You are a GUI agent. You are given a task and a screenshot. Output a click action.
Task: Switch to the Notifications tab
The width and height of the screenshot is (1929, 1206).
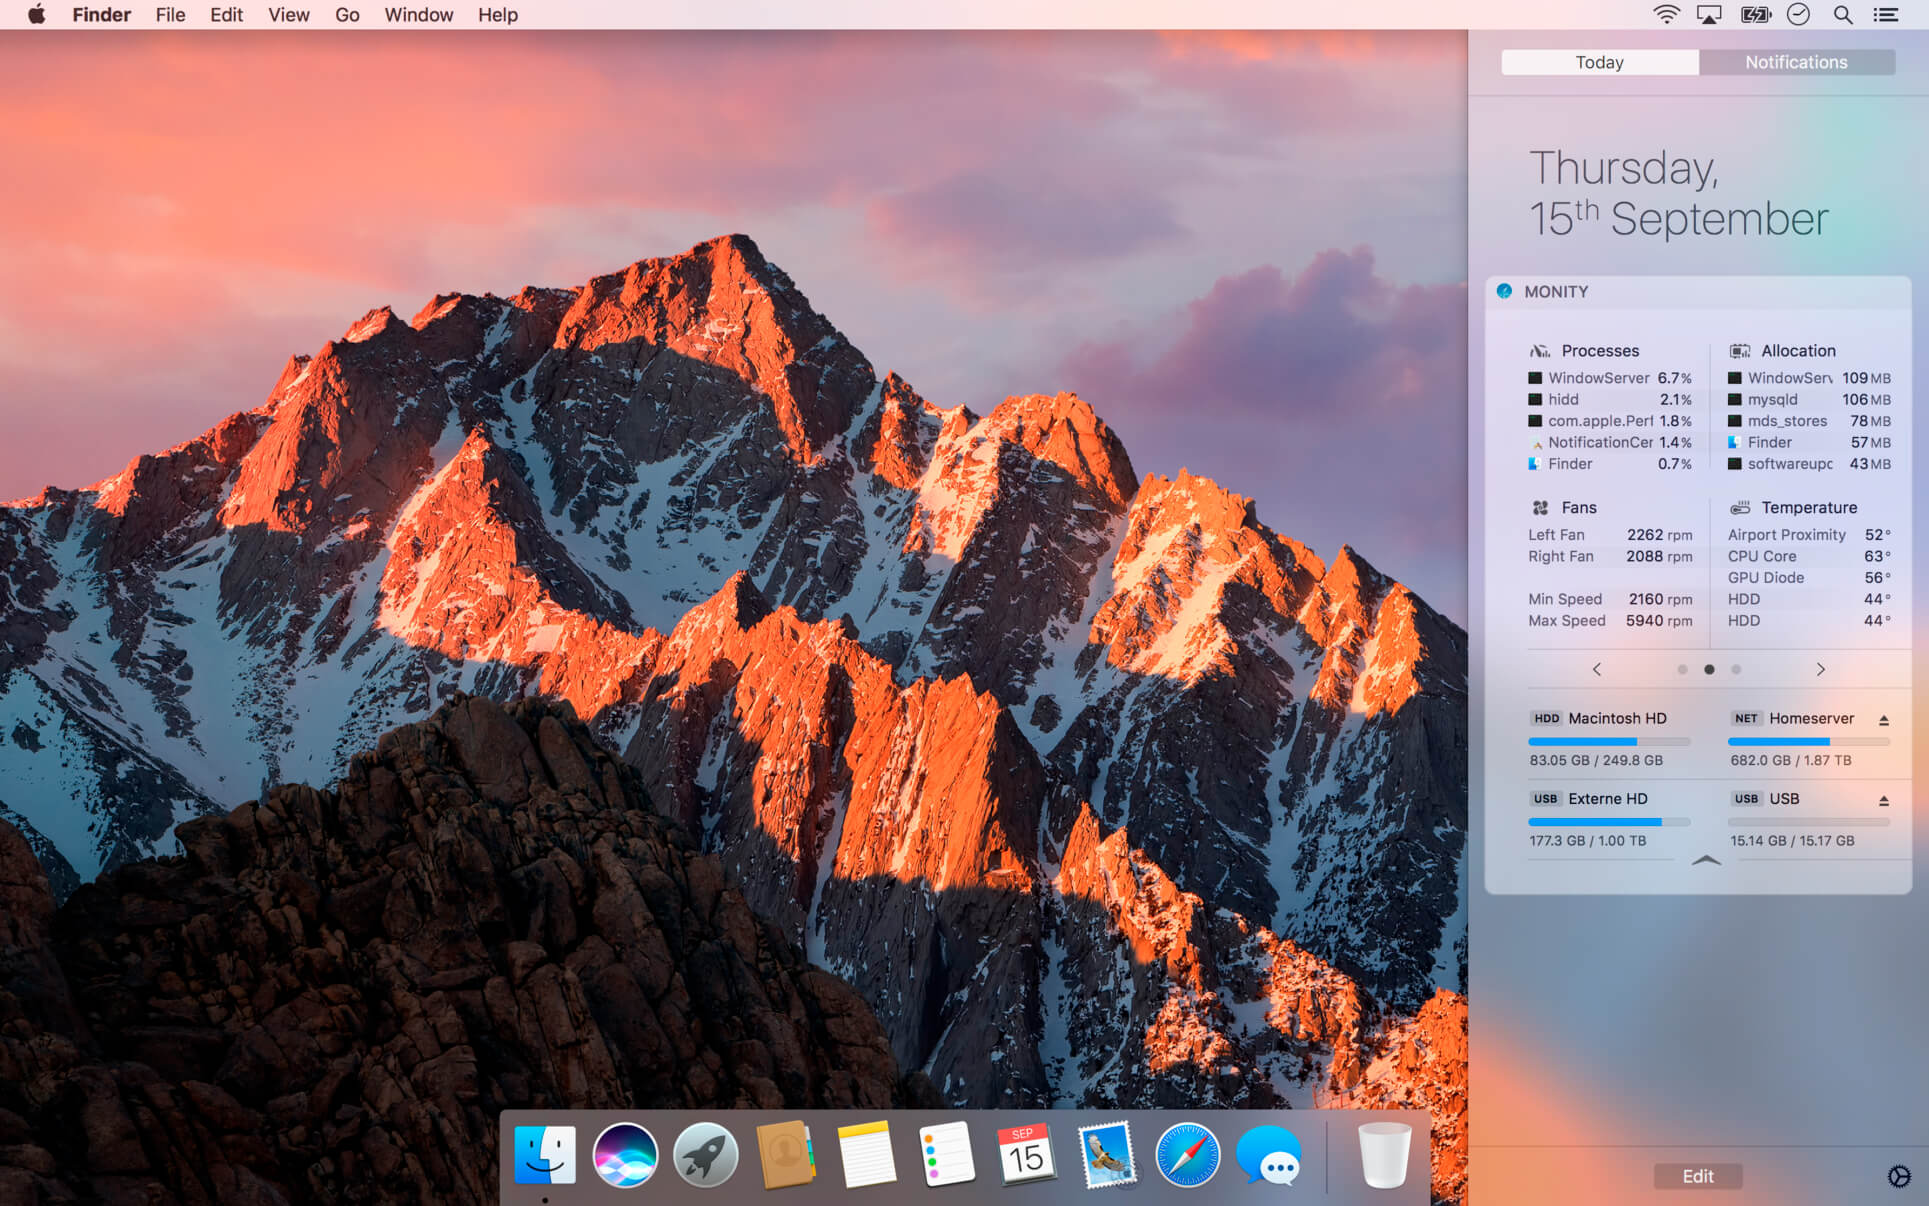(x=1796, y=62)
